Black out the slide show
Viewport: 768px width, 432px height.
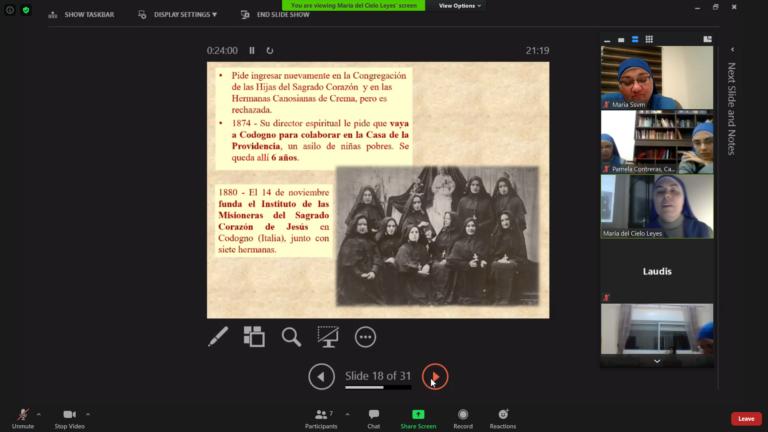click(x=328, y=337)
